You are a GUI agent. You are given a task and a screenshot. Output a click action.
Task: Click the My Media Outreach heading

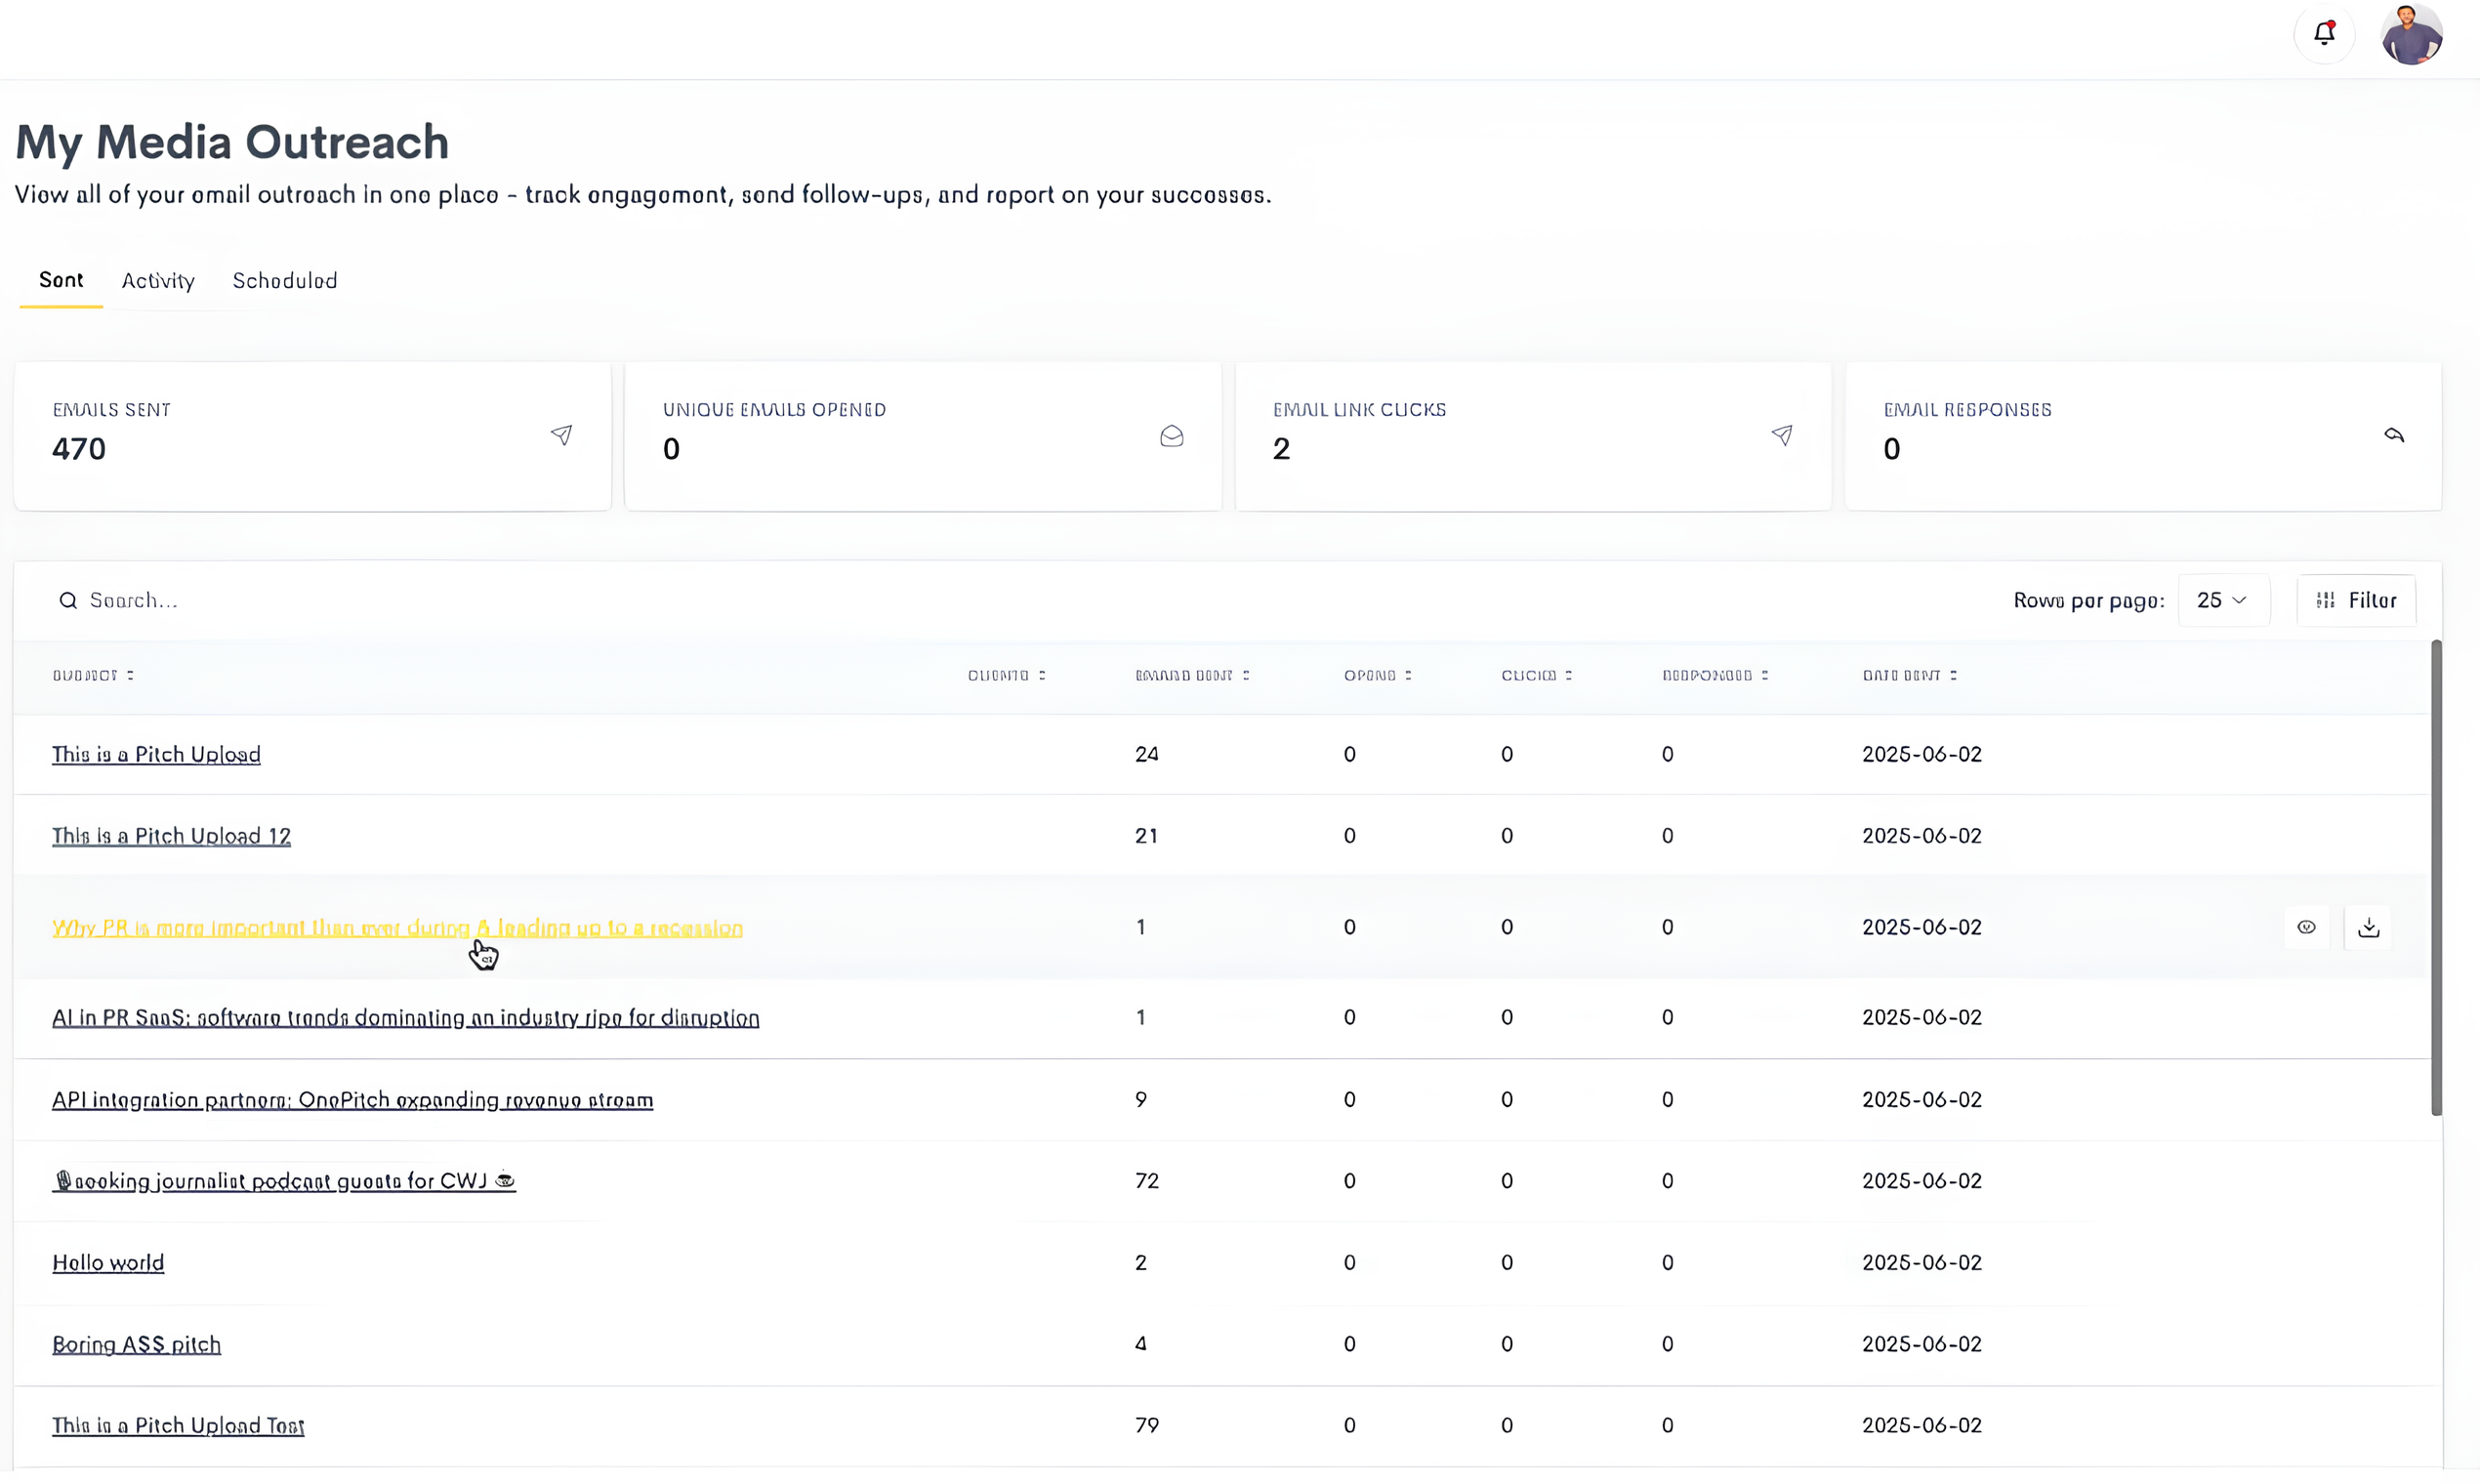point(232,142)
